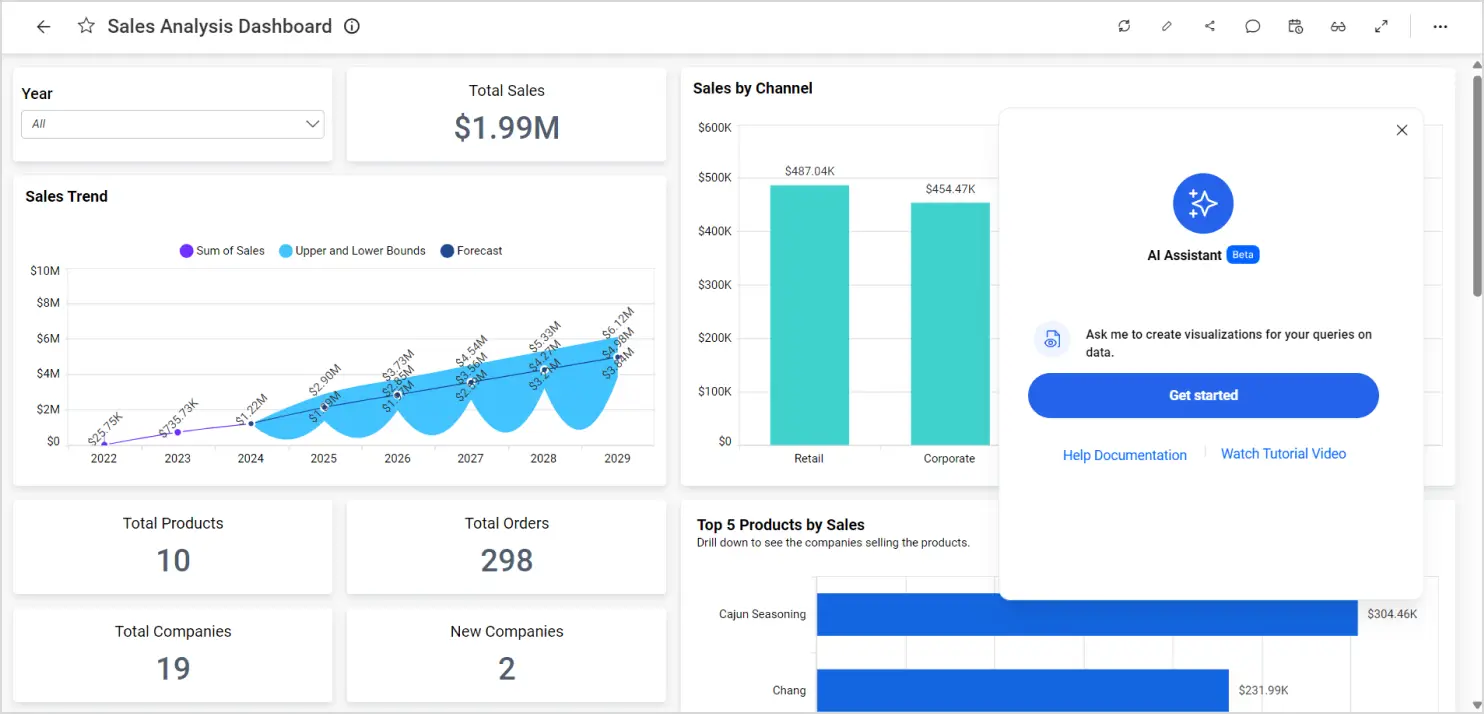
Task: Open the comments speech bubble icon
Action: tap(1252, 27)
